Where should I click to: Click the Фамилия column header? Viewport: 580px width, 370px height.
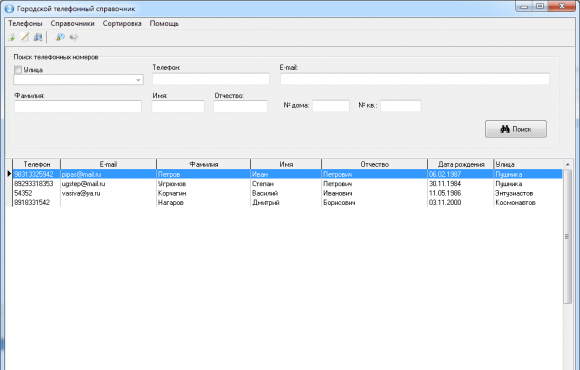(x=203, y=164)
